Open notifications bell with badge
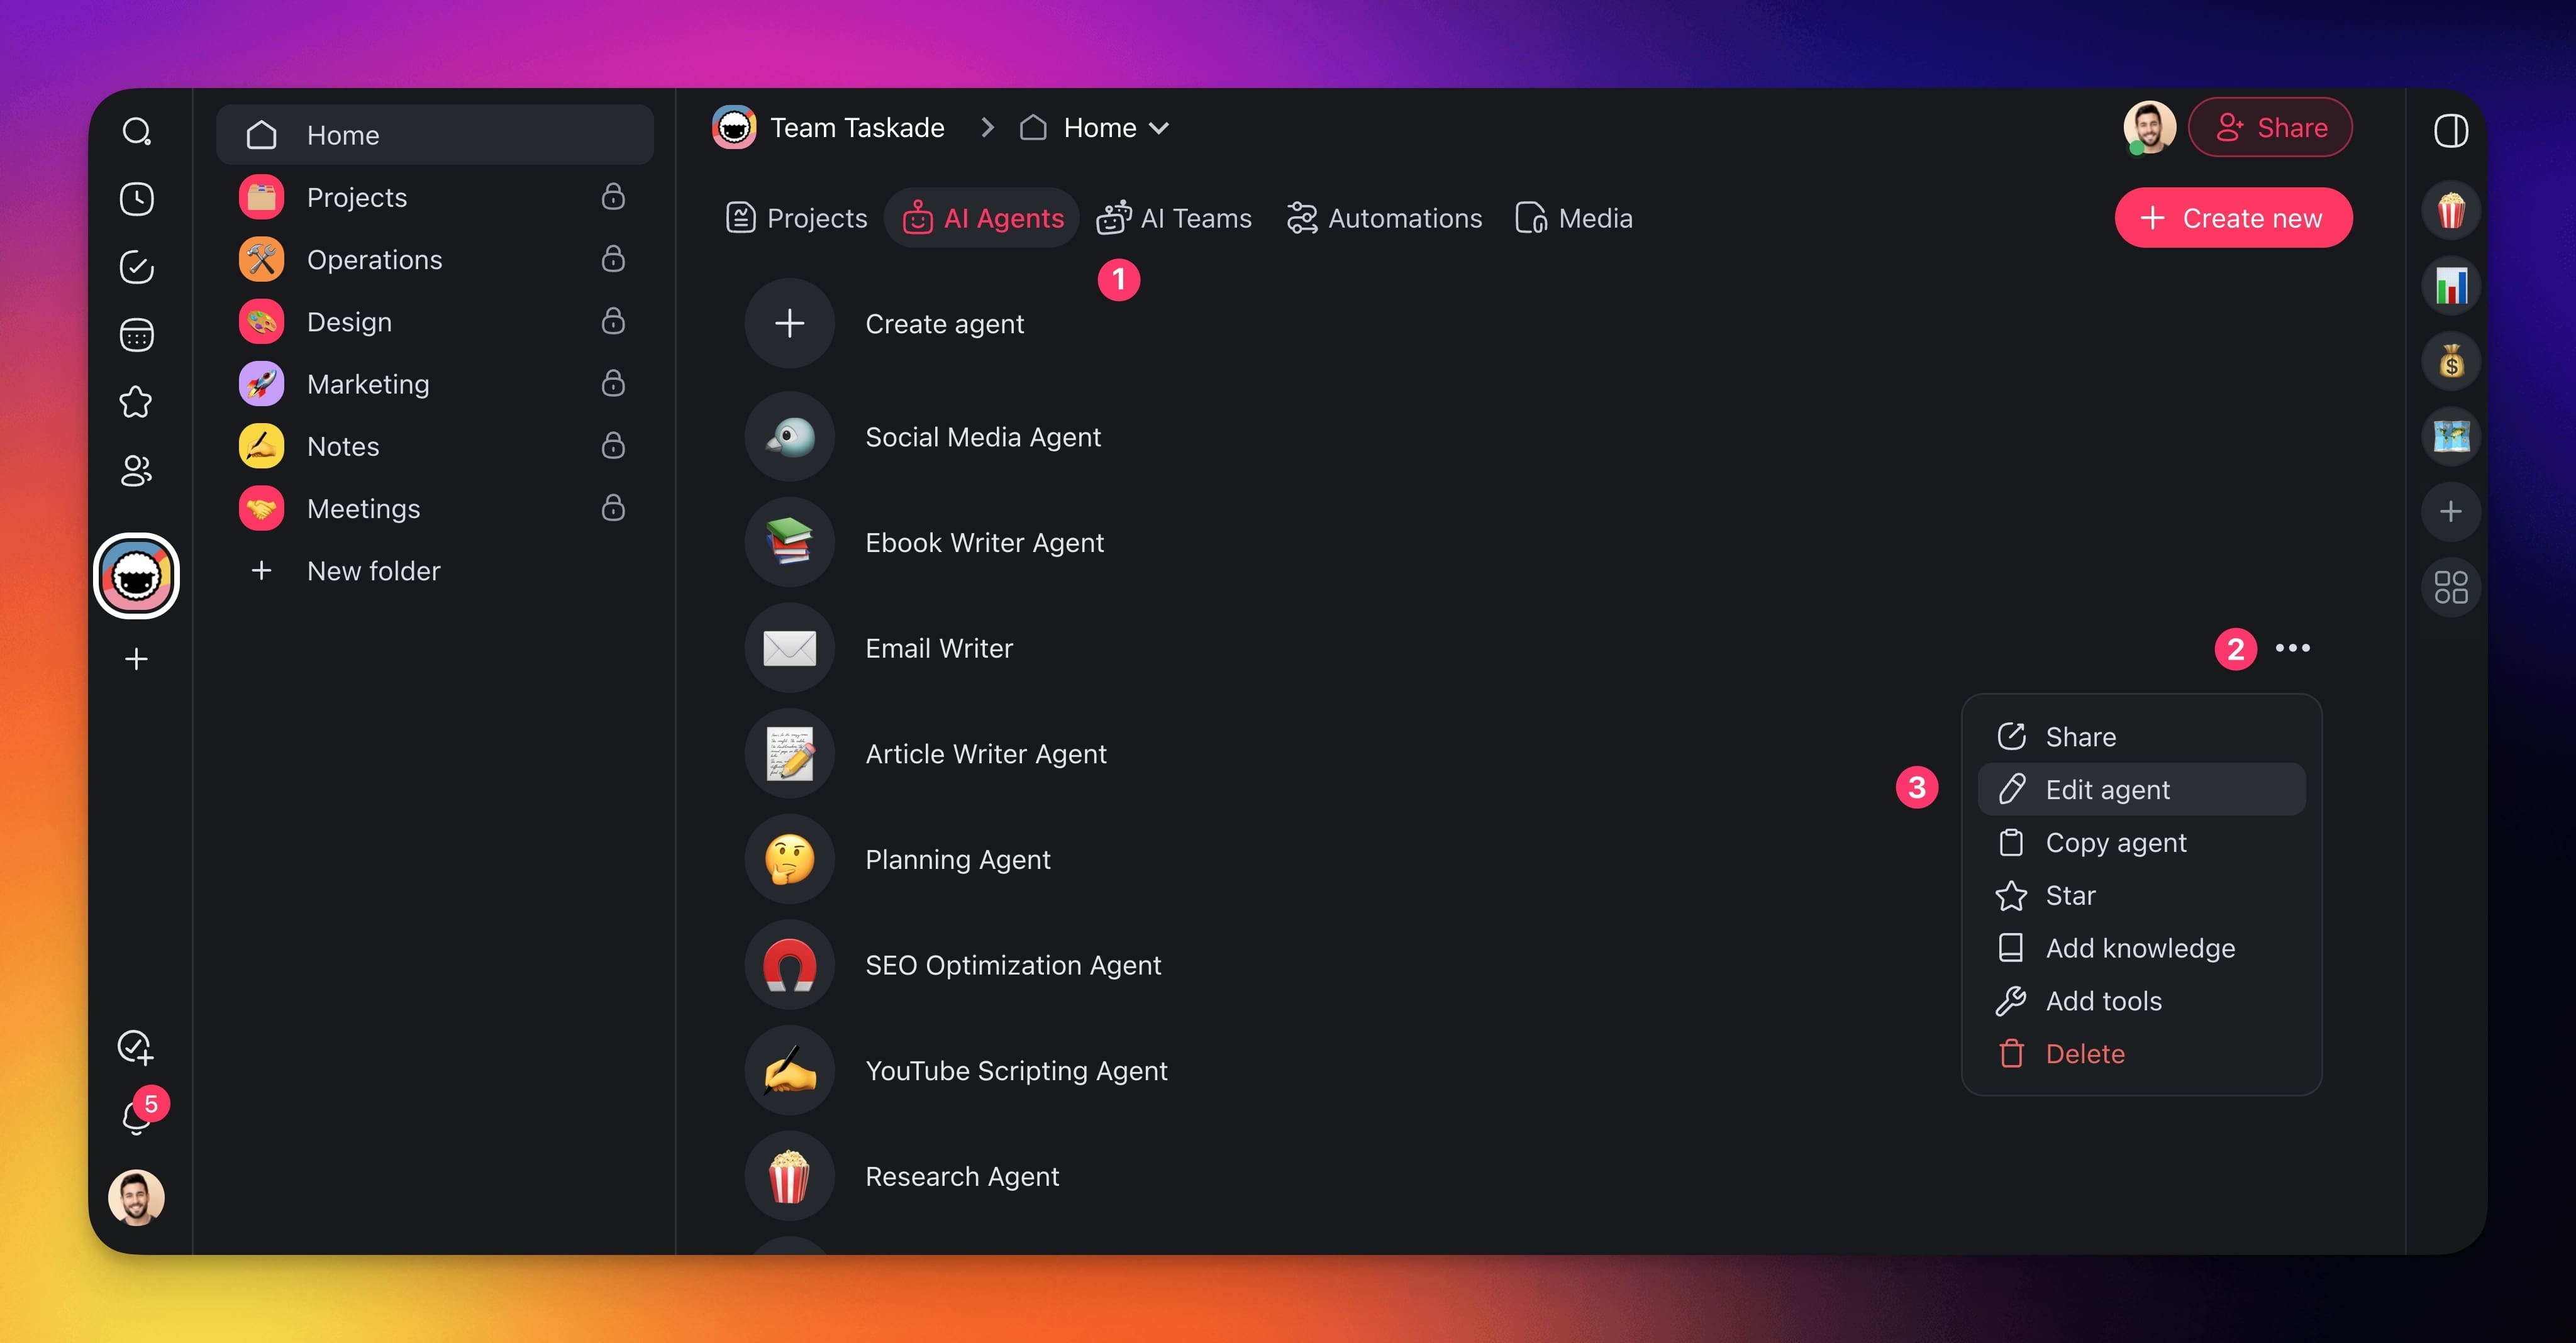Screen dimensions: 2576x1343 (136, 1116)
